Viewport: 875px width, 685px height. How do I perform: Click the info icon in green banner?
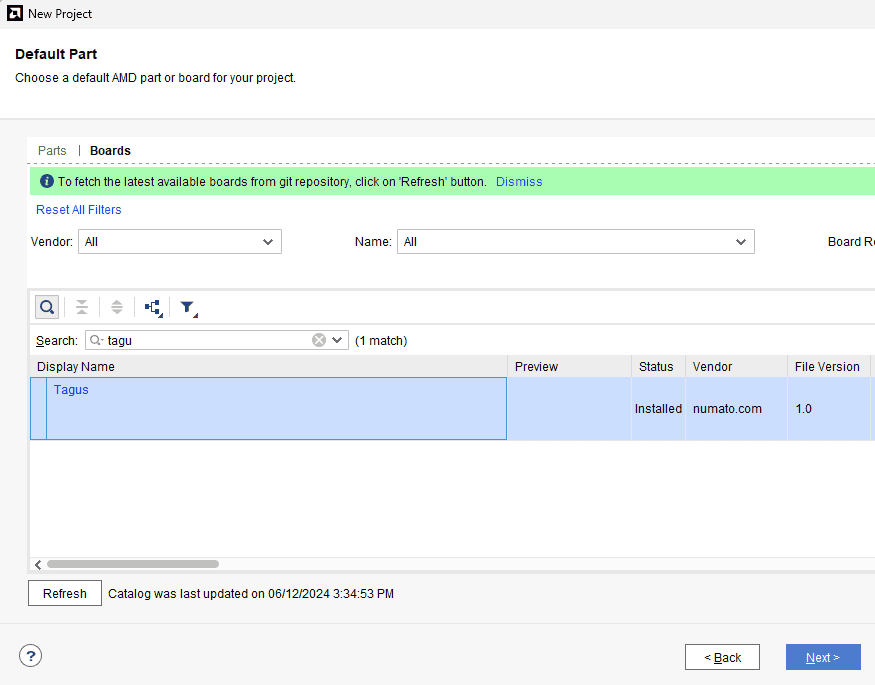(x=46, y=182)
